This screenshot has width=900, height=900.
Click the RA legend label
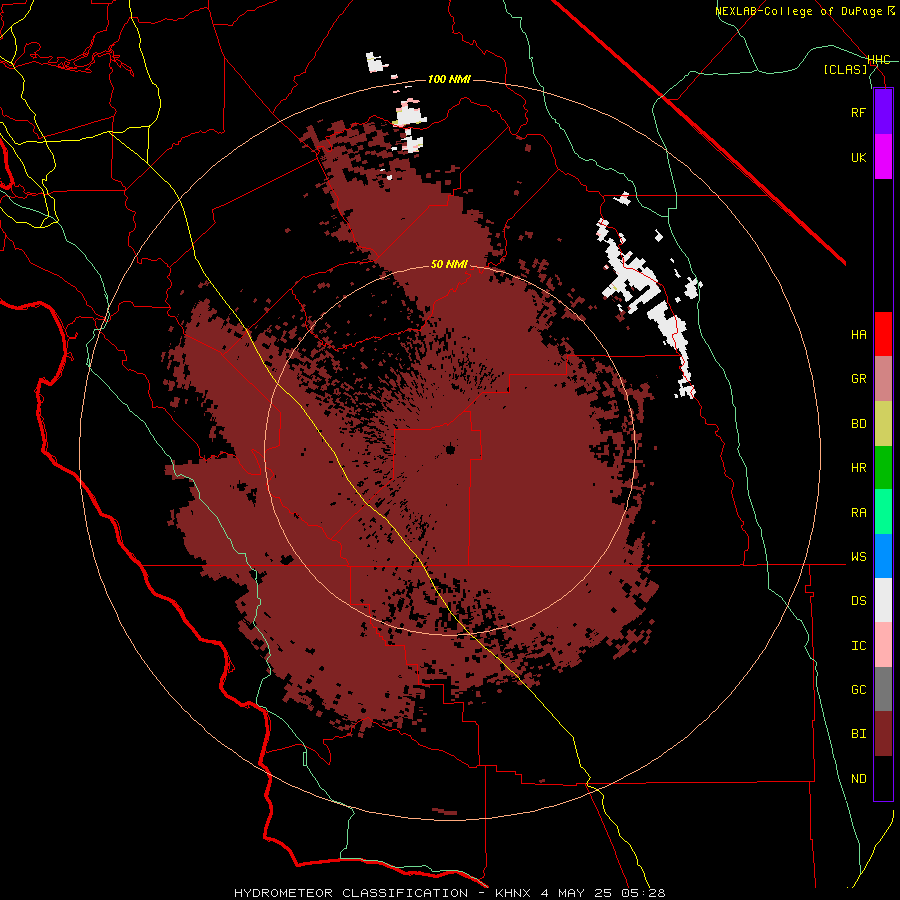point(859,513)
